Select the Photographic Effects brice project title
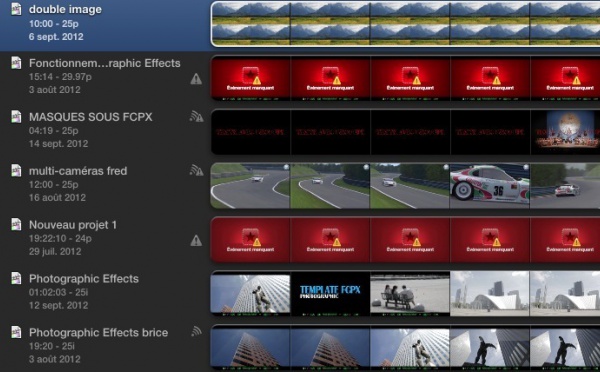 [98, 333]
